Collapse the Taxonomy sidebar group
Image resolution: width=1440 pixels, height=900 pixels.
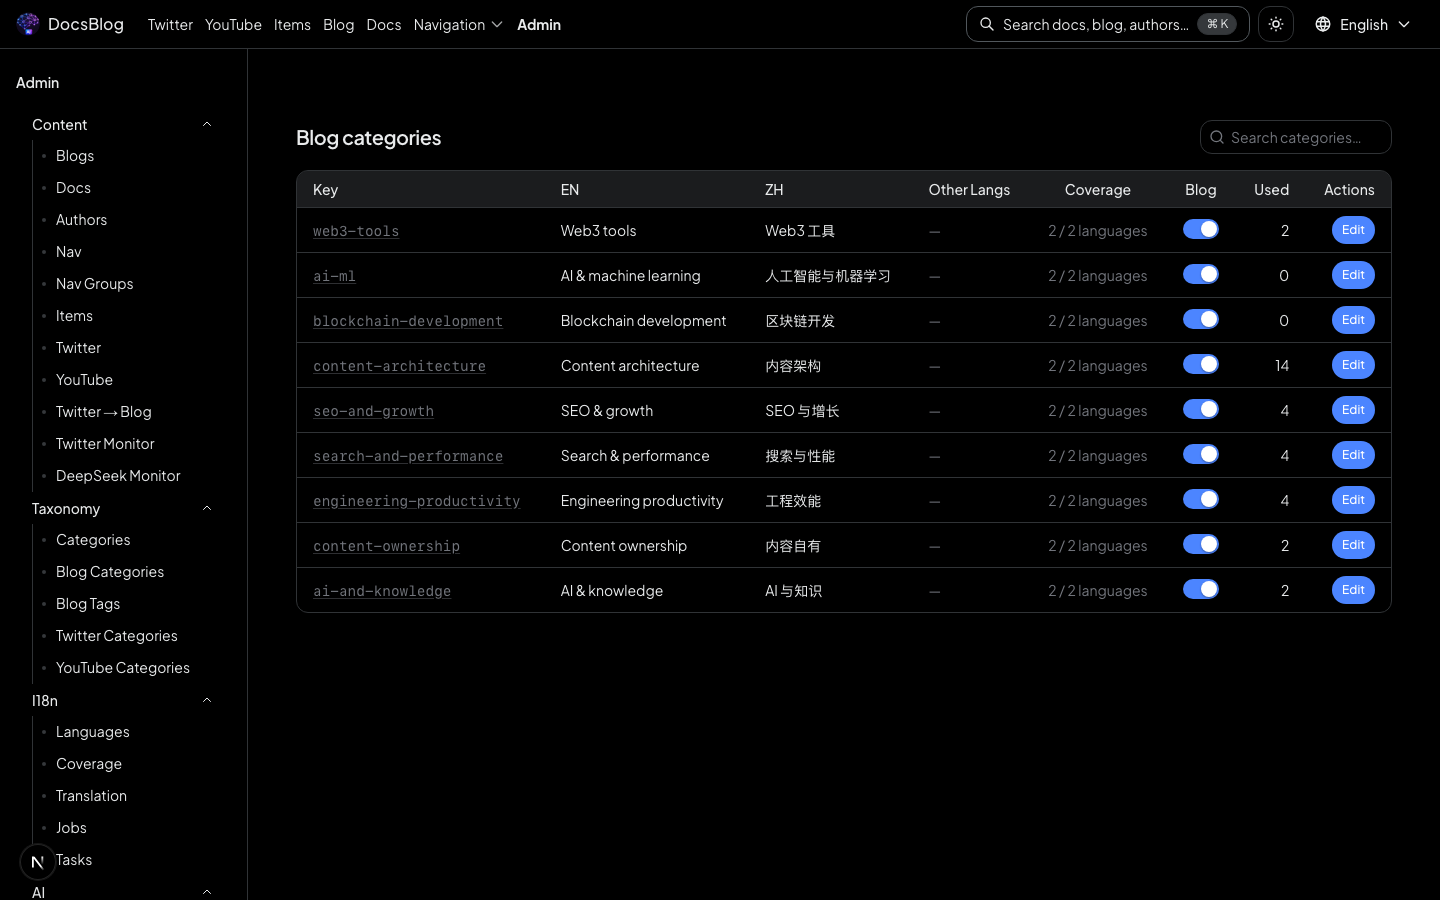pos(207,509)
